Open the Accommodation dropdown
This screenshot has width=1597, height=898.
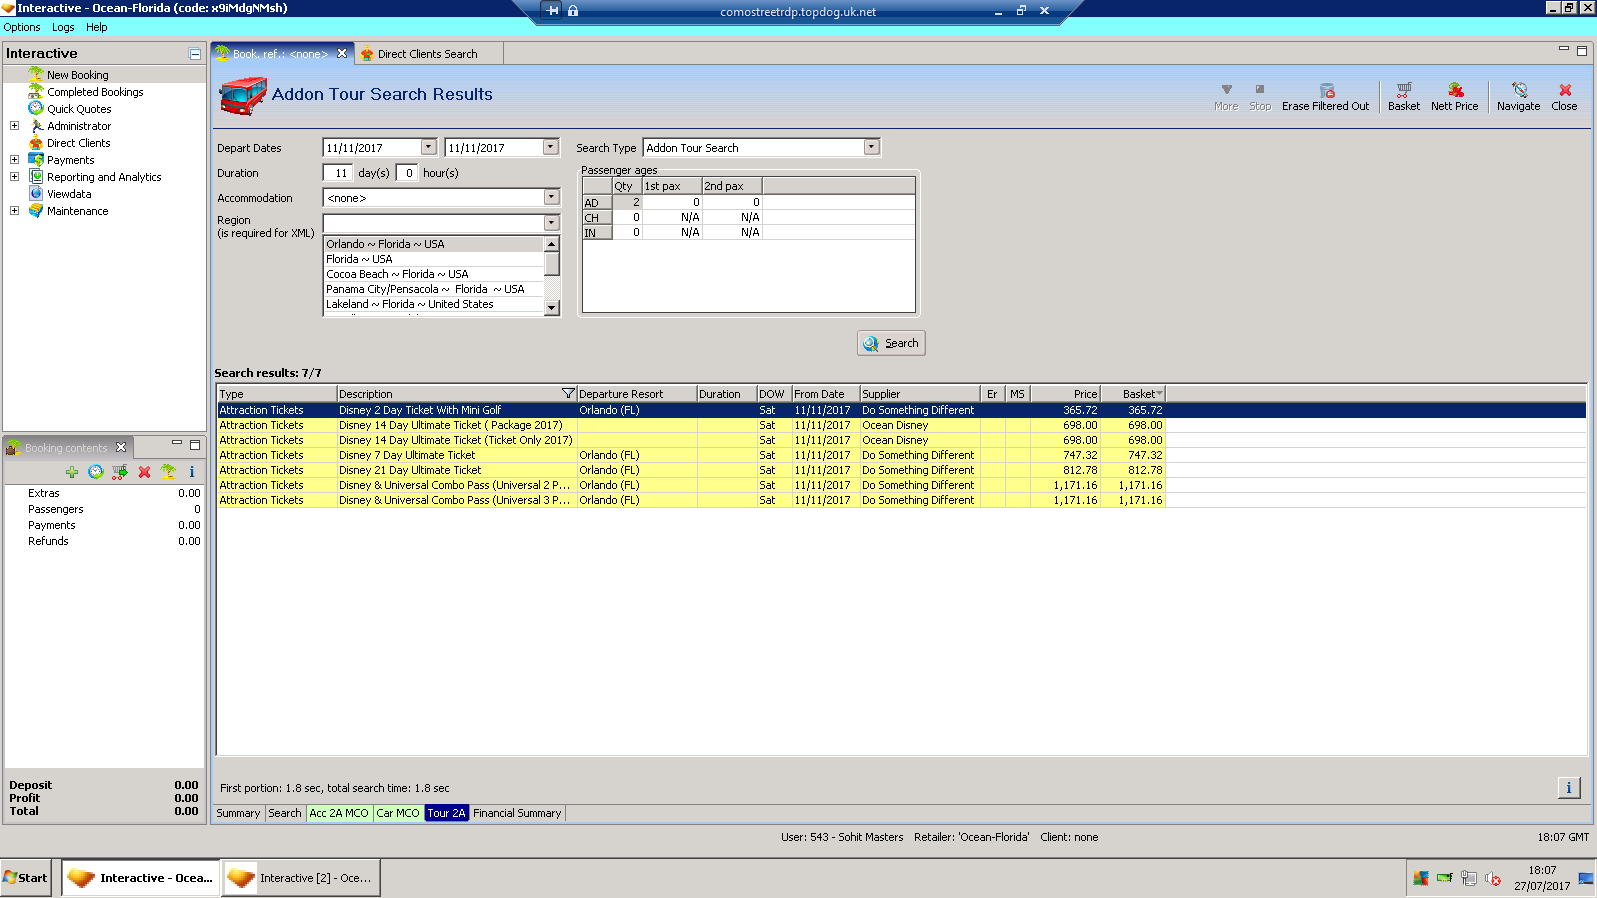pyautogui.click(x=552, y=197)
